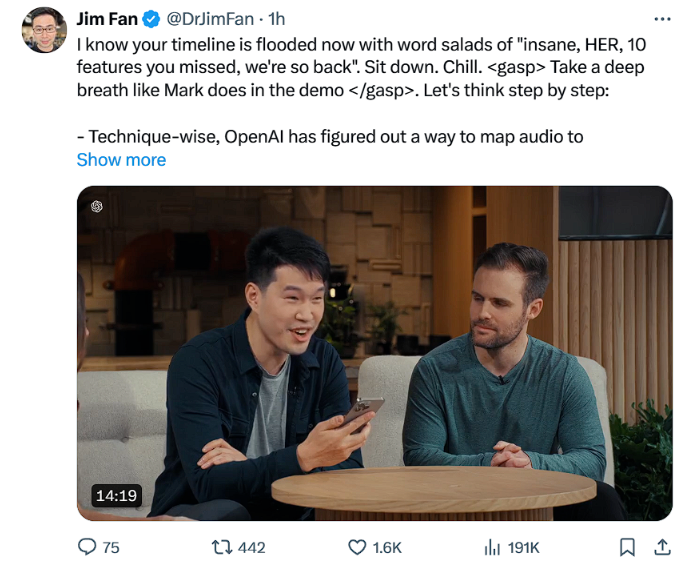
Task: Click the repost arrows icon
Action: tap(221, 547)
